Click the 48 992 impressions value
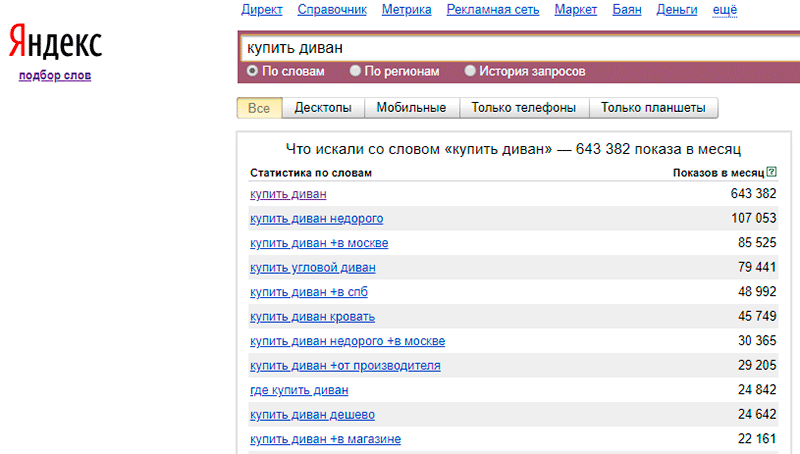The image size is (800, 454). (757, 292)
